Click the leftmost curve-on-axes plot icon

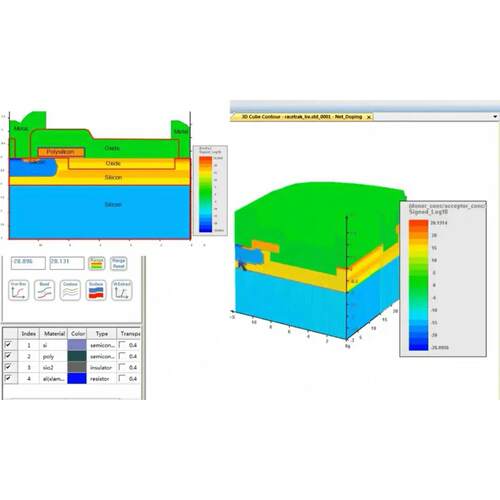coord(19,290)
